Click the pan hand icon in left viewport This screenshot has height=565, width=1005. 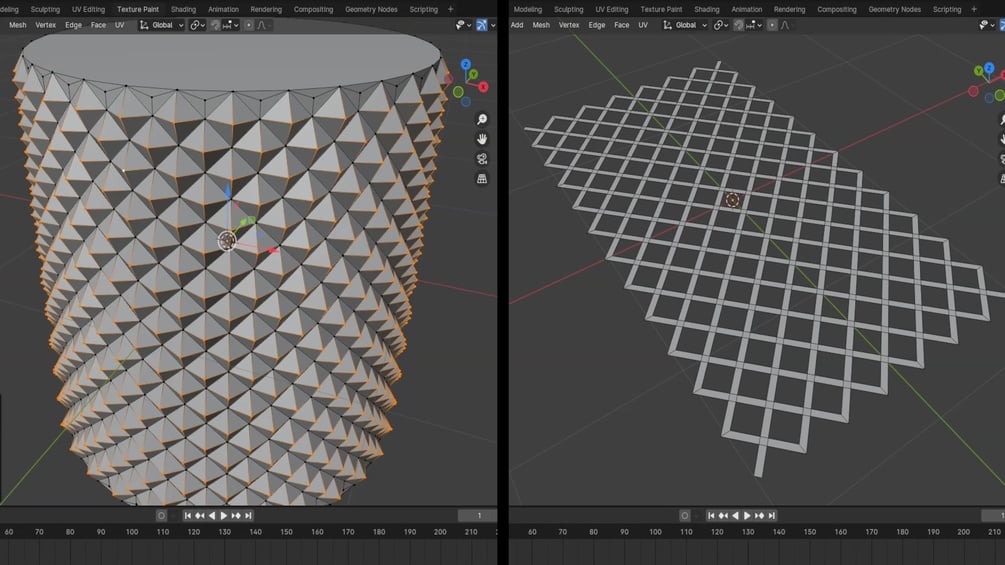click(x=482, y=139)
